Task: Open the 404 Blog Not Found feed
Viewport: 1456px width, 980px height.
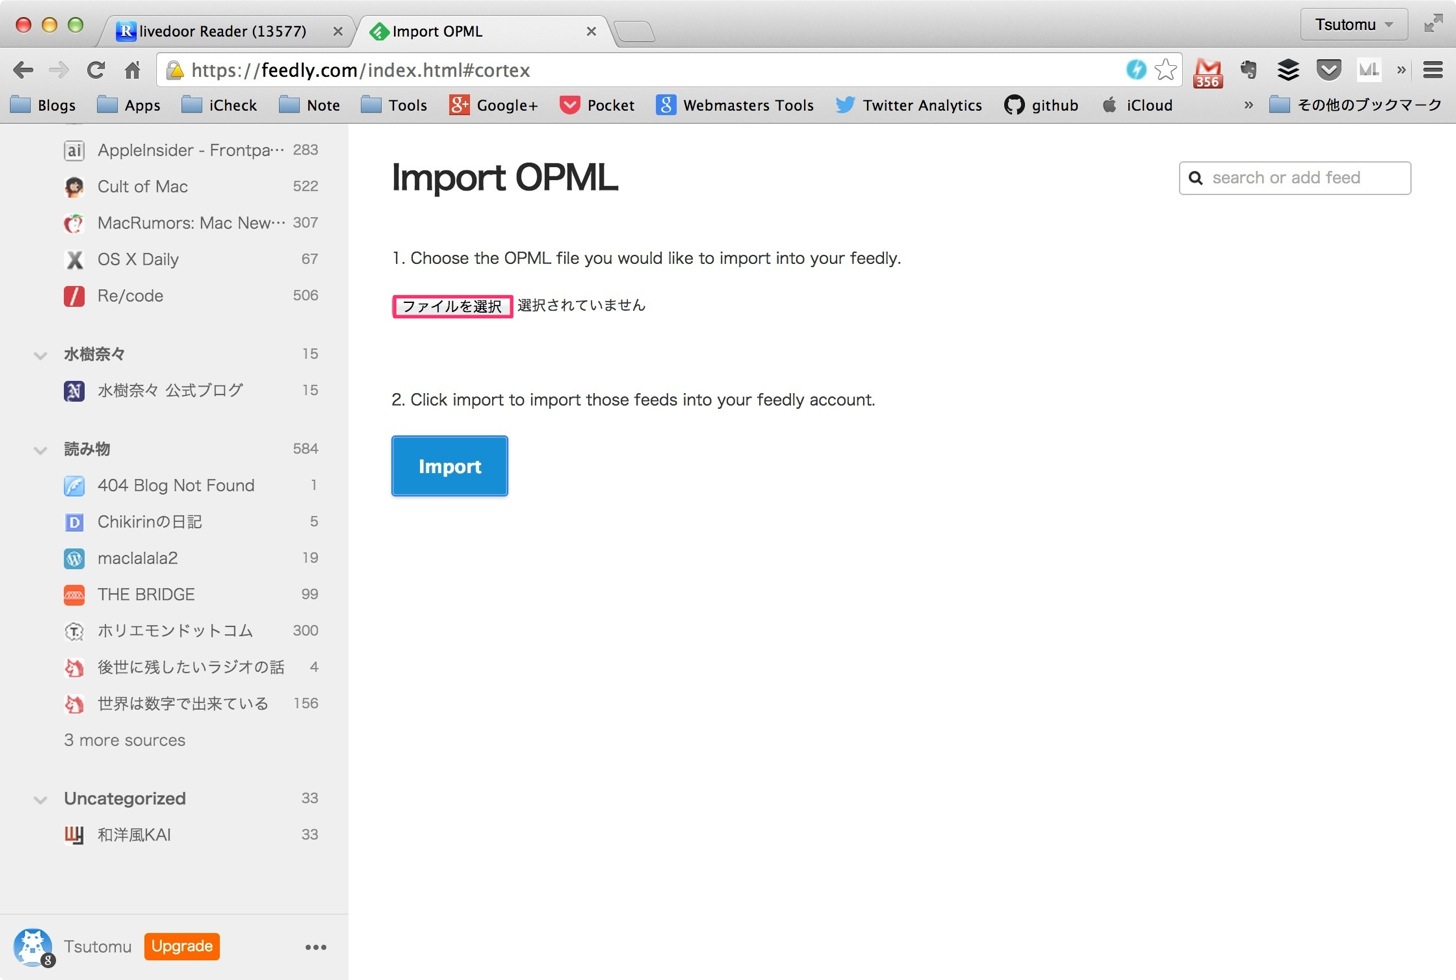Action: [191, 485]
